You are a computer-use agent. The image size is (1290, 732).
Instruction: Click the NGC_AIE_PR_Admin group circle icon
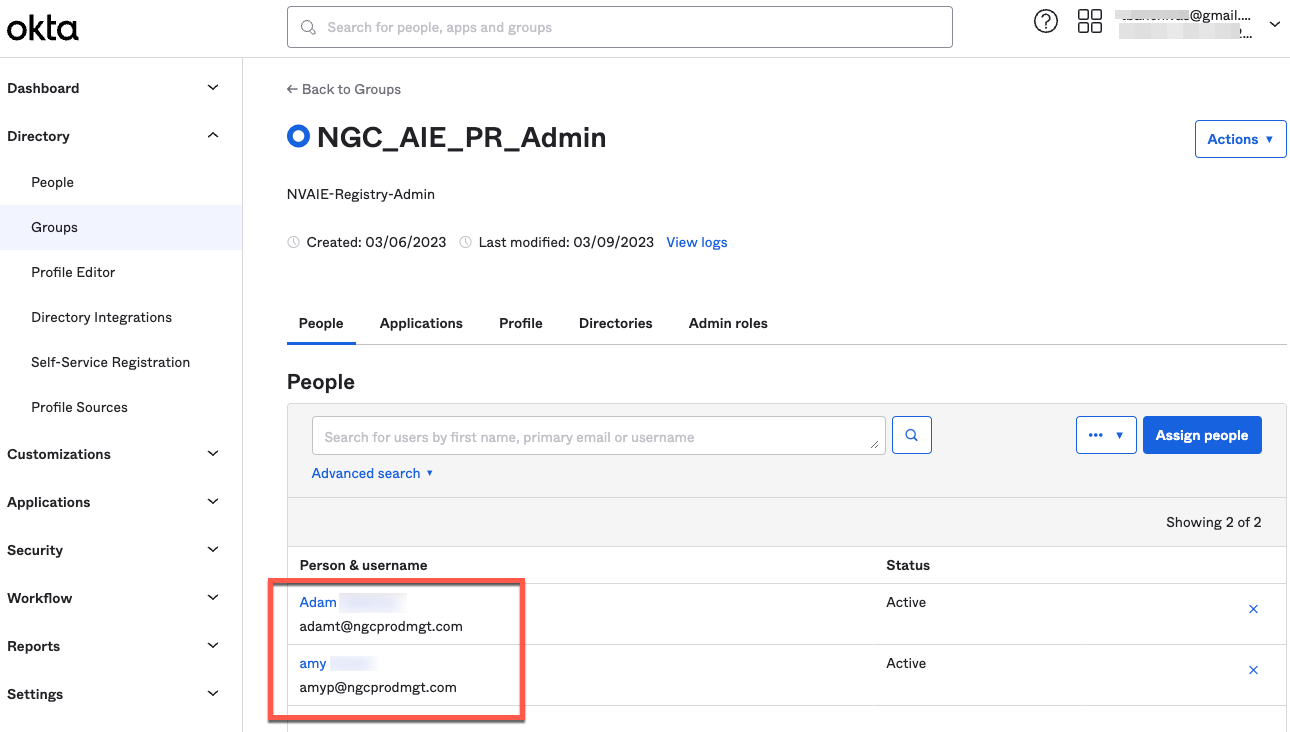[298, 137]
